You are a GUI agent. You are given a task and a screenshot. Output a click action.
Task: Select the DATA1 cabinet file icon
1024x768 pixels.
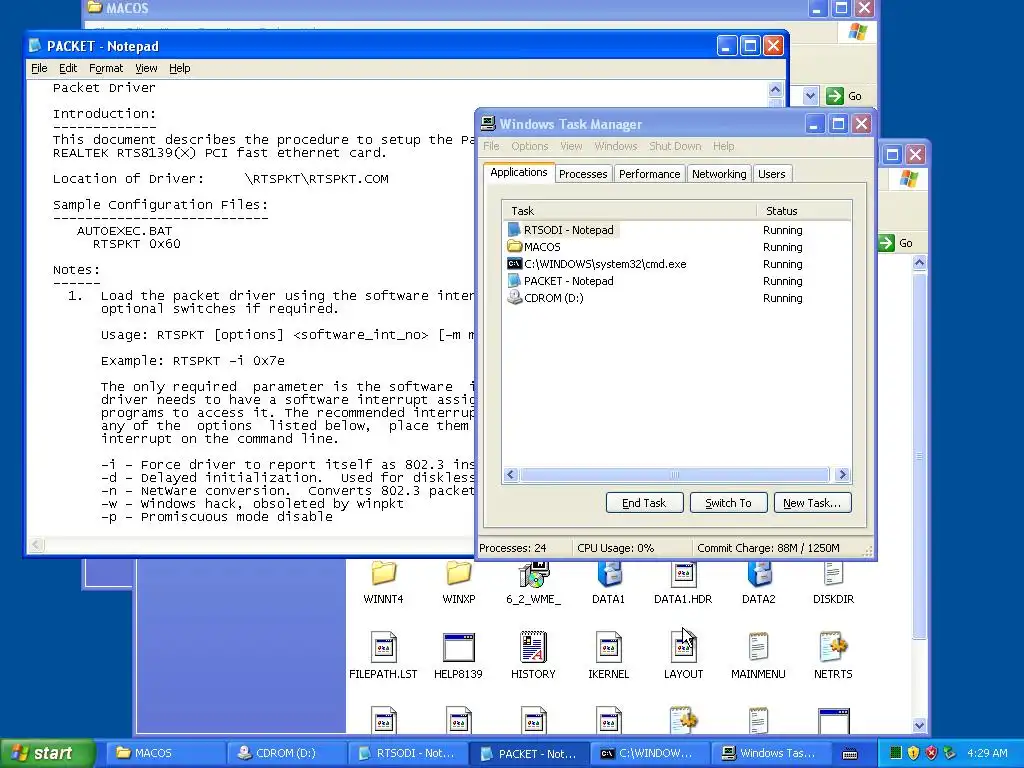coord(609,575)
